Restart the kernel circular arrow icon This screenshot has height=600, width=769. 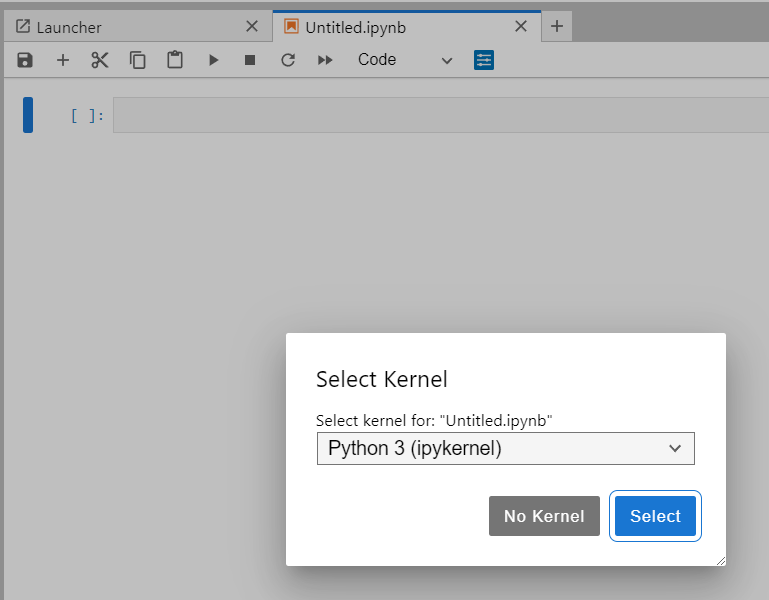(288, 60)
